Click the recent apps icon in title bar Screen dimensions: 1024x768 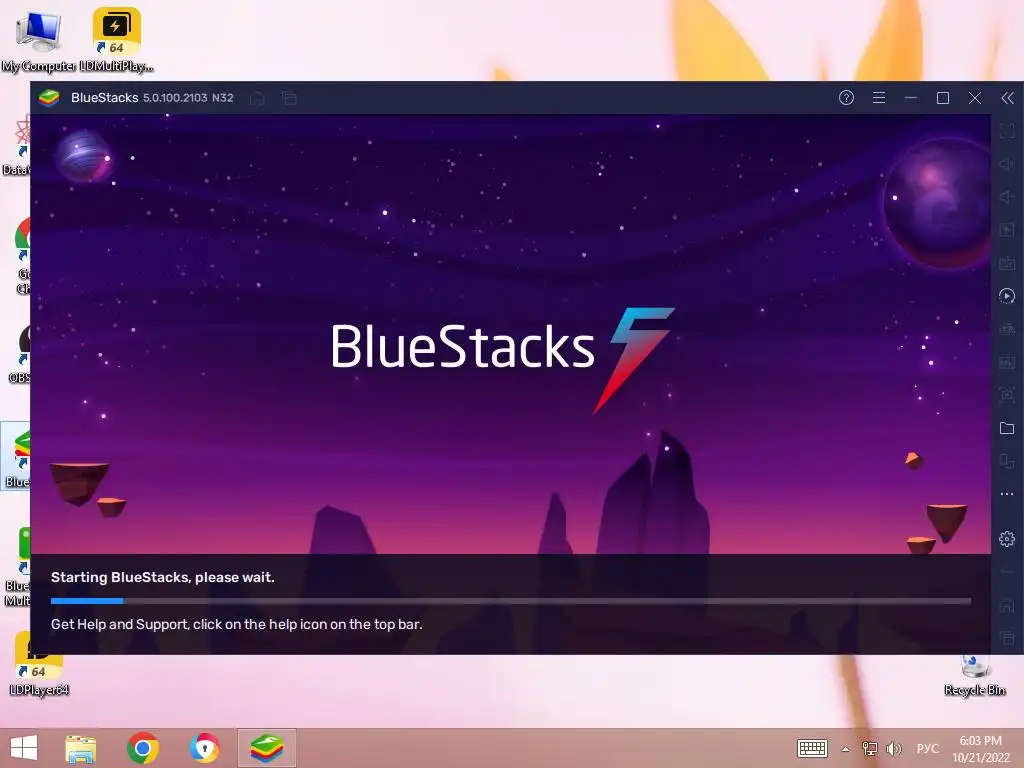click(289, 99)
